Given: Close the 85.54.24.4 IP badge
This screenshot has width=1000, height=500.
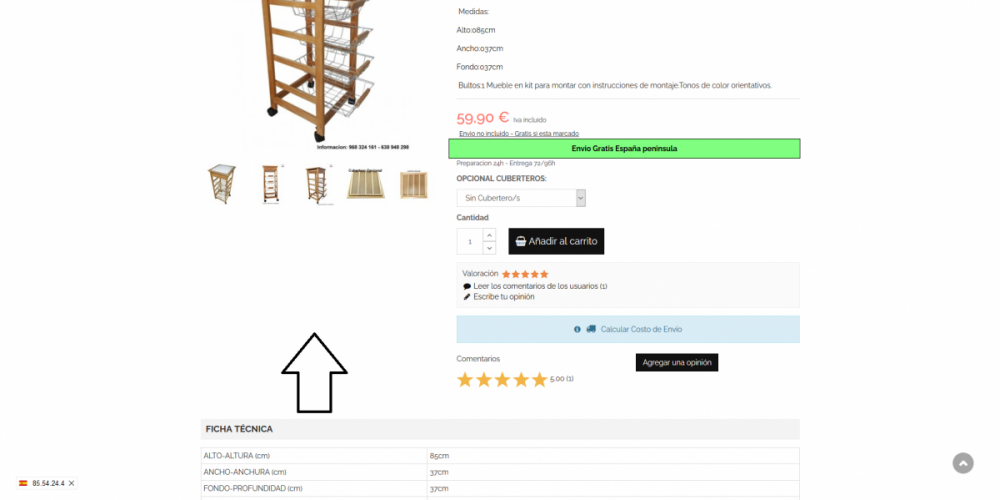Looking at the screenshot, I should point(71,483).
